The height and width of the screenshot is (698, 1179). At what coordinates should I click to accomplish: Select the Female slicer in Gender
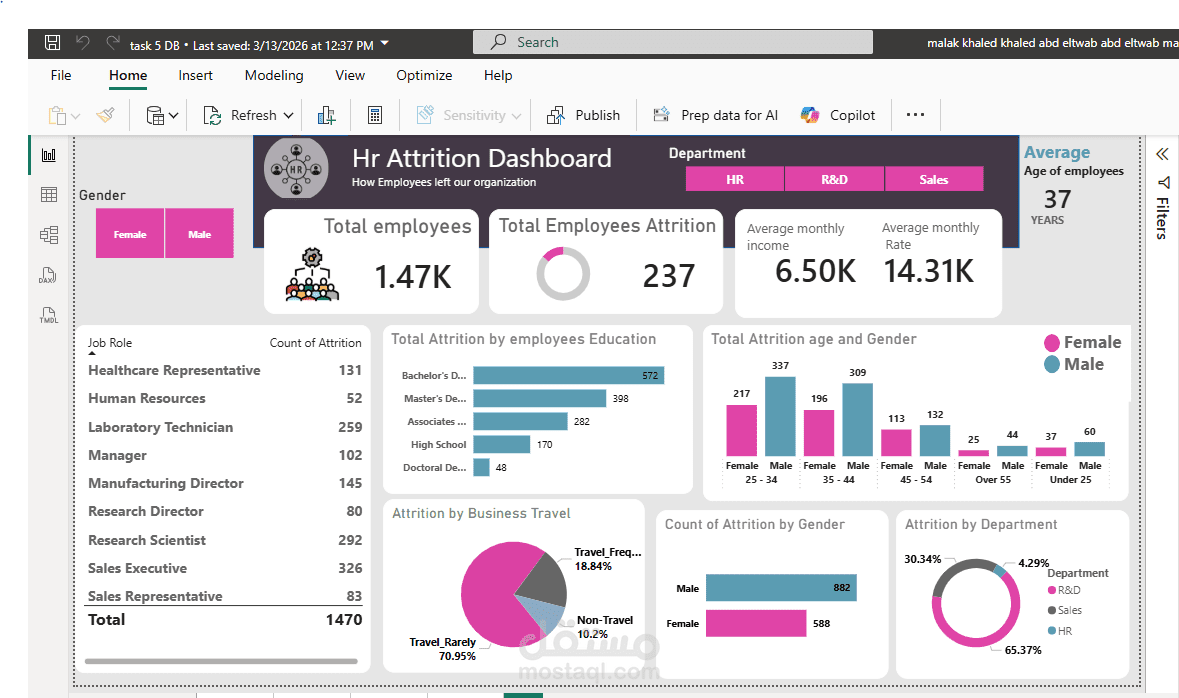130,232
